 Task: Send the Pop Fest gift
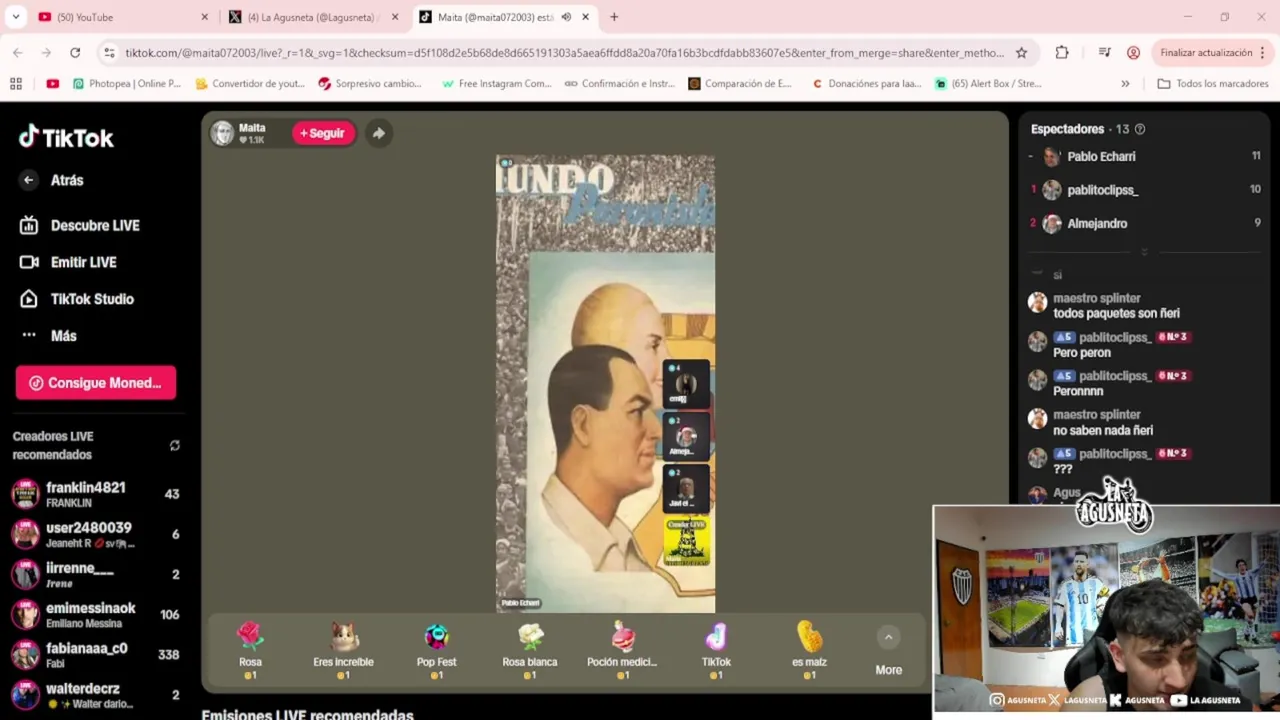point(436,650)
